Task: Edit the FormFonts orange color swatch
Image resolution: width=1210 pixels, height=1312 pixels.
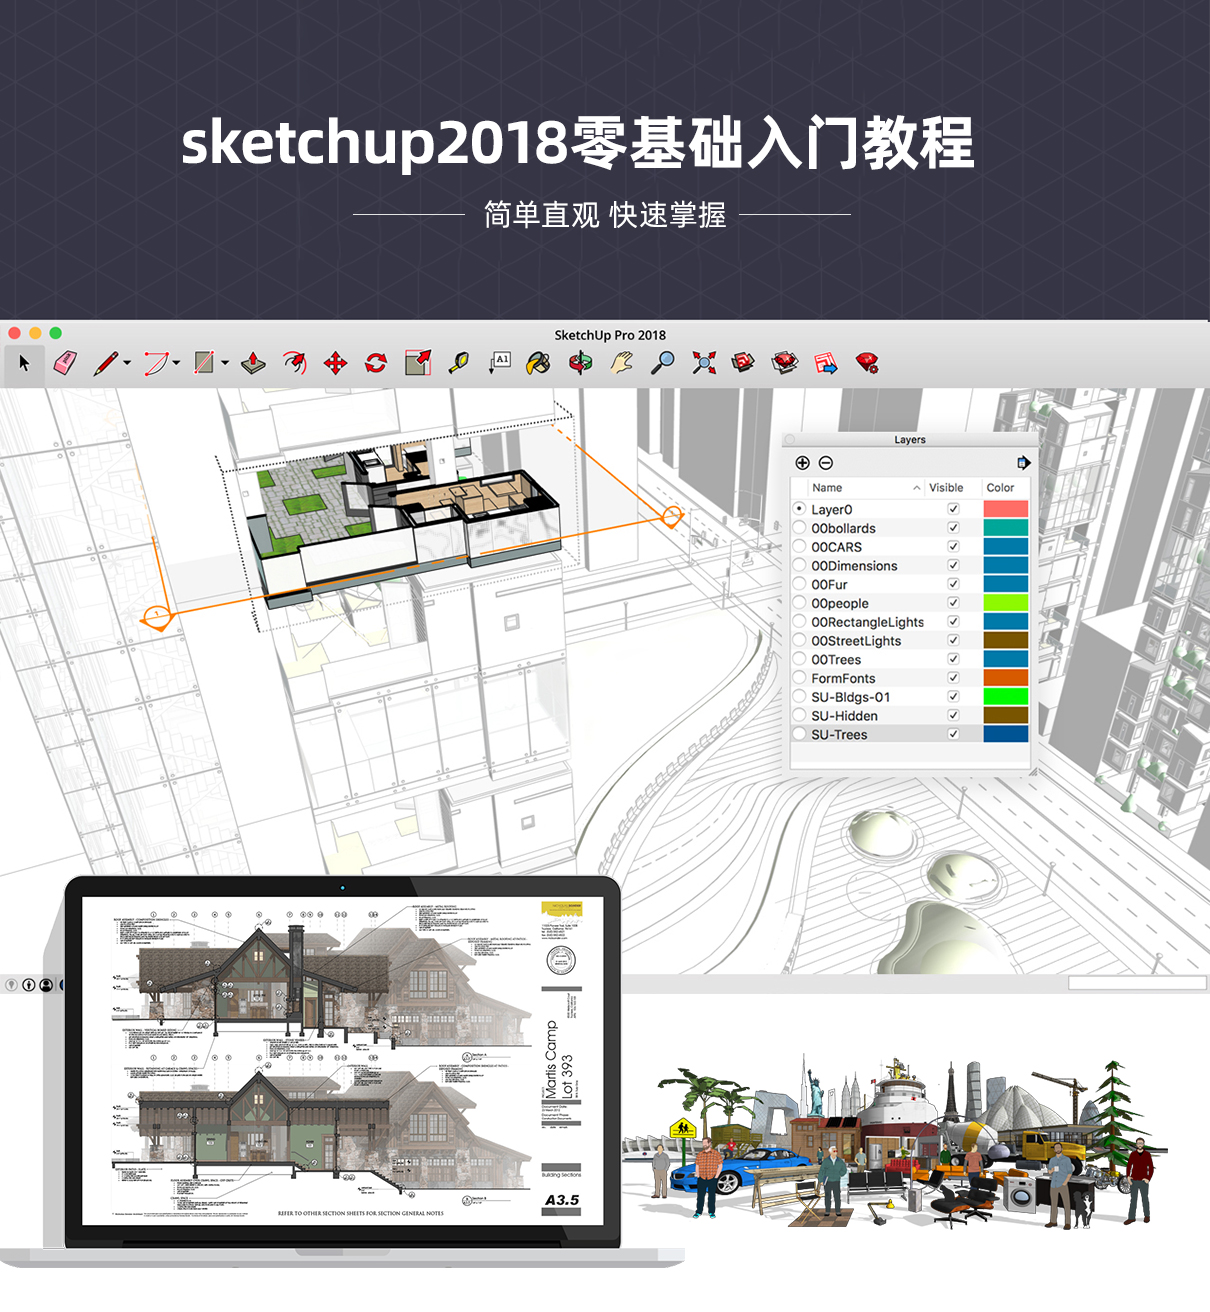Action: tap(1005, 678)
